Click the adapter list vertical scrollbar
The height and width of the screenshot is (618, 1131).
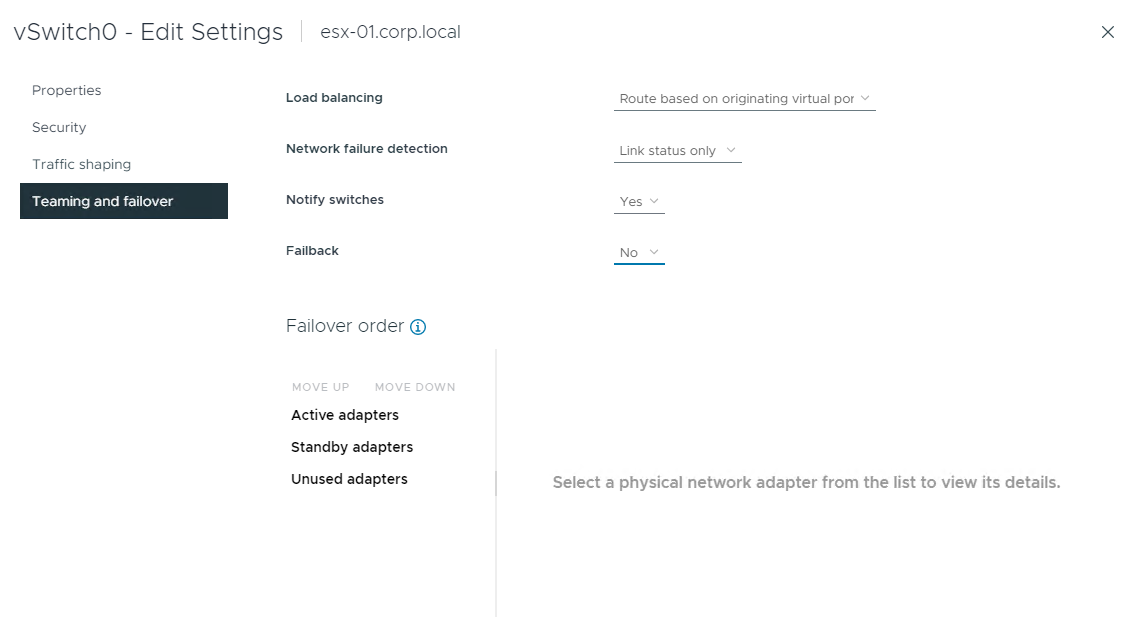[496, 483]
